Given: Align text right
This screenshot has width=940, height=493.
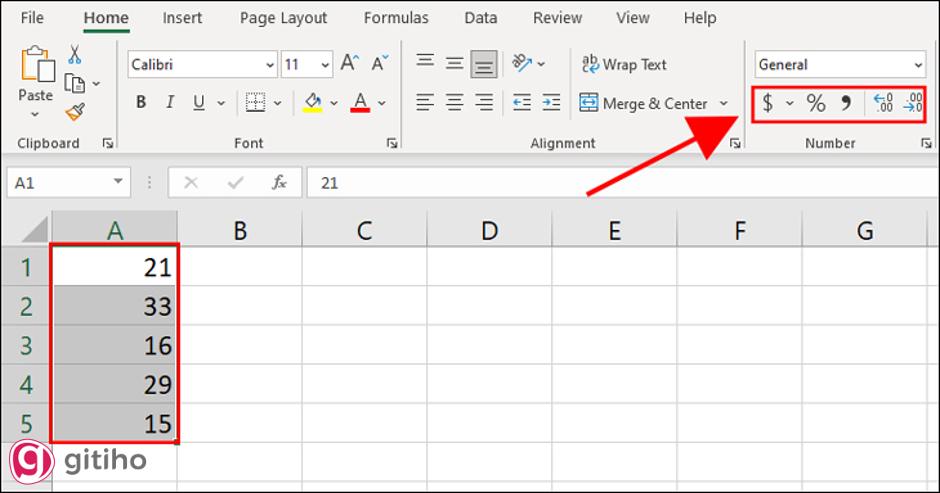Looking at the screenshot, I should tap(484, 103).
